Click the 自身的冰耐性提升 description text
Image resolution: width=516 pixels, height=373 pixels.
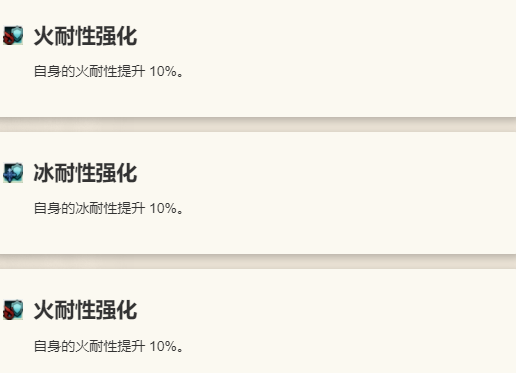point(89,209)
